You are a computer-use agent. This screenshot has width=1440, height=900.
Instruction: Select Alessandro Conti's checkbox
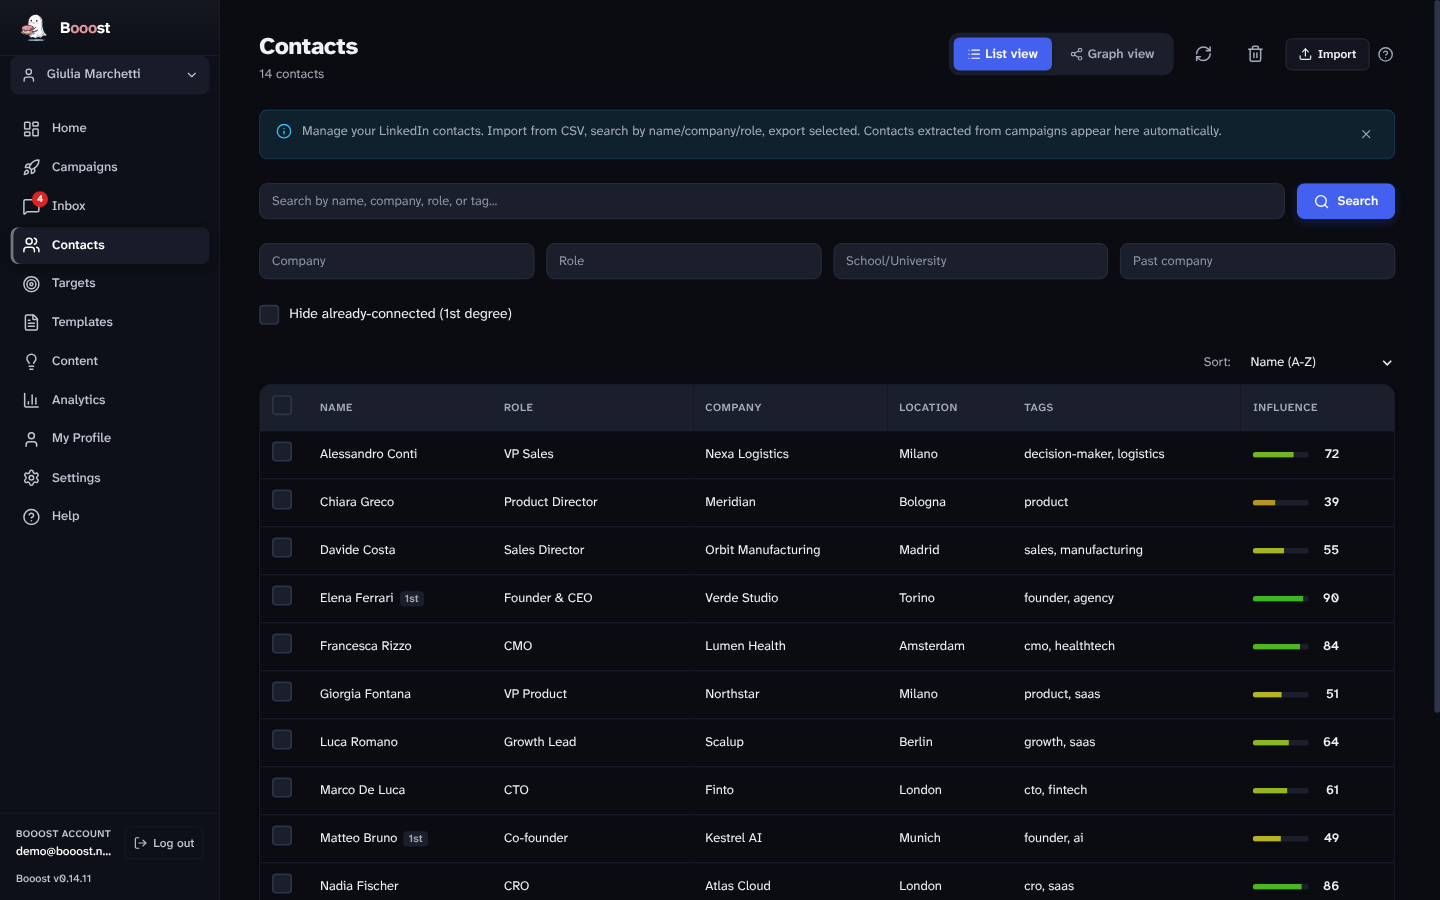pos(282,452)
